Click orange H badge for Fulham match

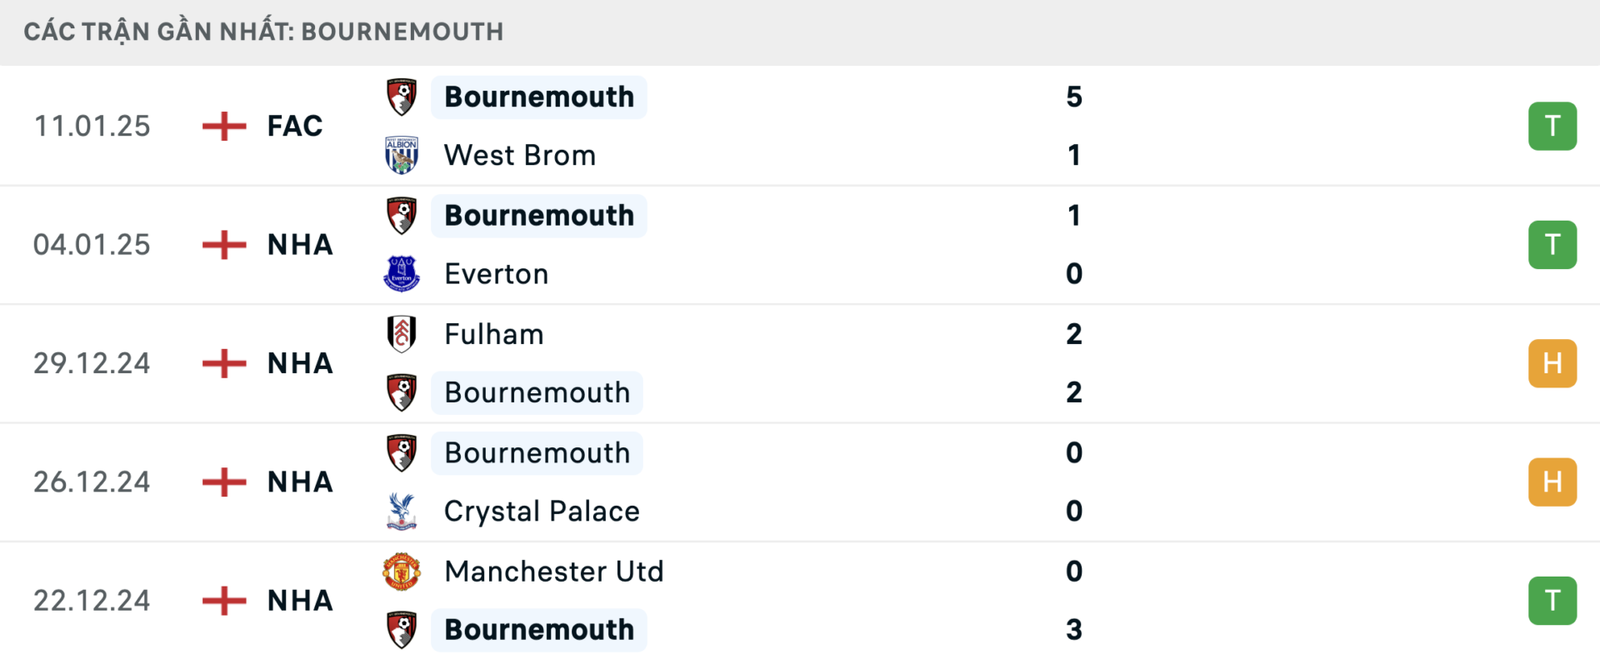(x=1552, y=363)
